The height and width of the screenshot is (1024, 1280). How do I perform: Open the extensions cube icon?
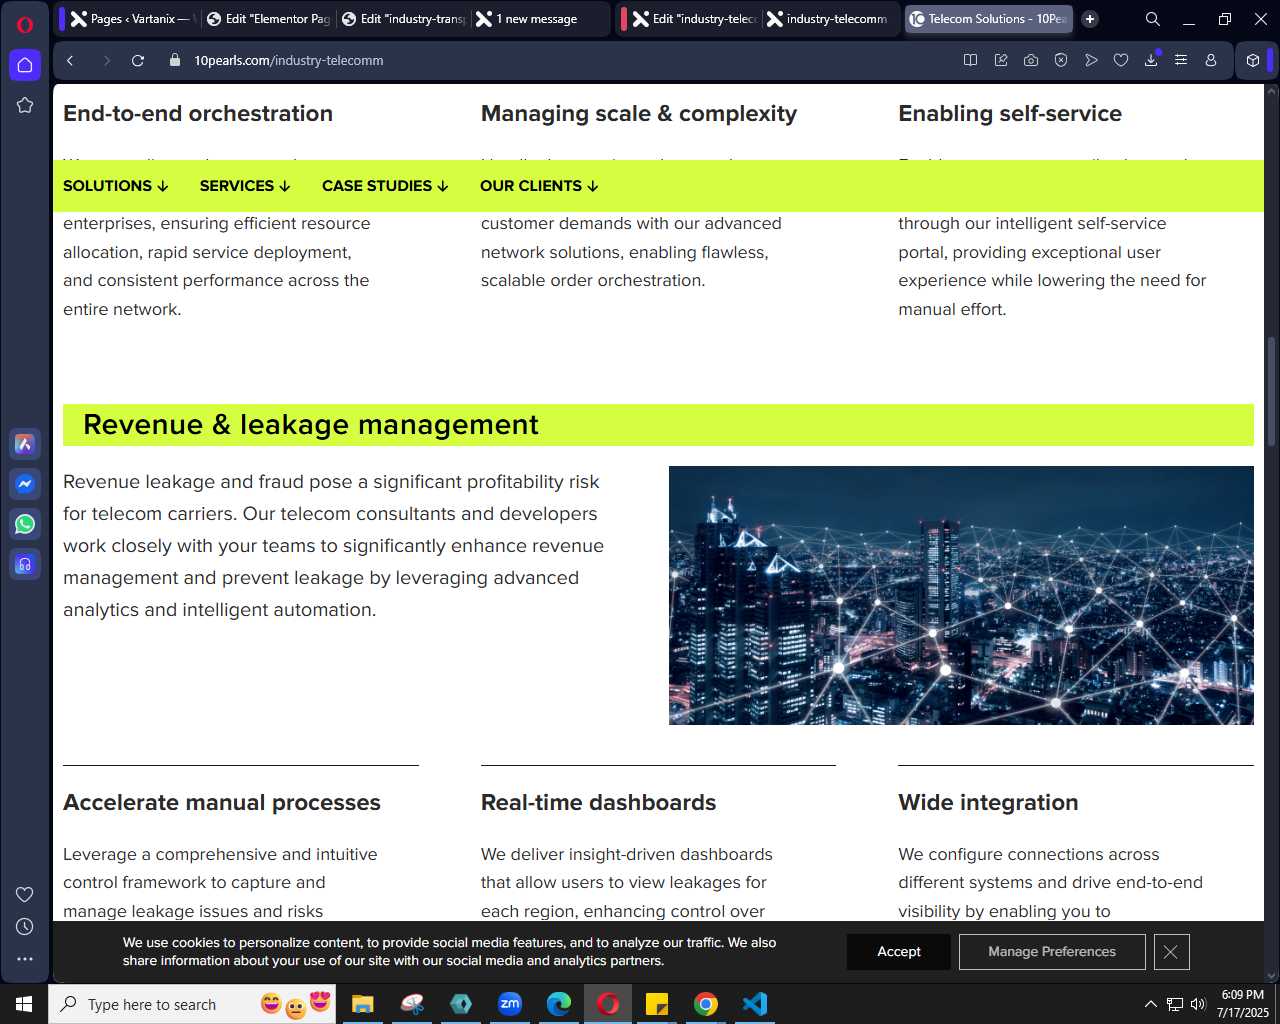click(1253, 61)
